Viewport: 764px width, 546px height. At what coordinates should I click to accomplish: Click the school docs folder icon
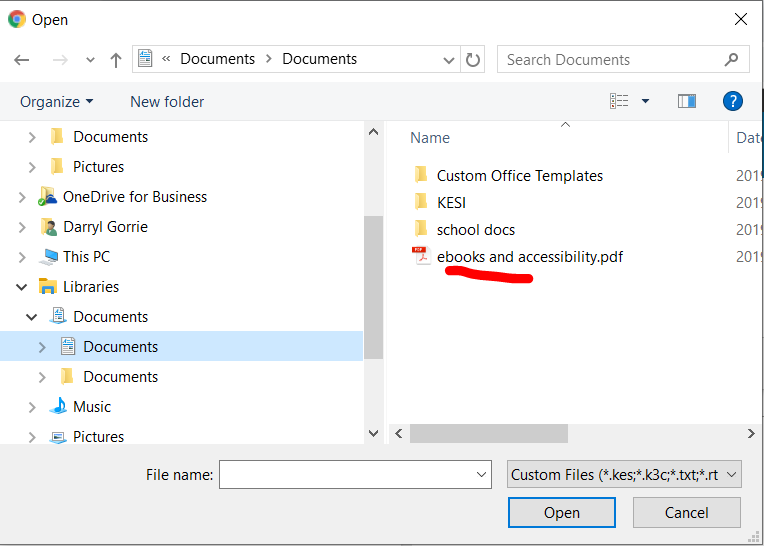point(421,228)
